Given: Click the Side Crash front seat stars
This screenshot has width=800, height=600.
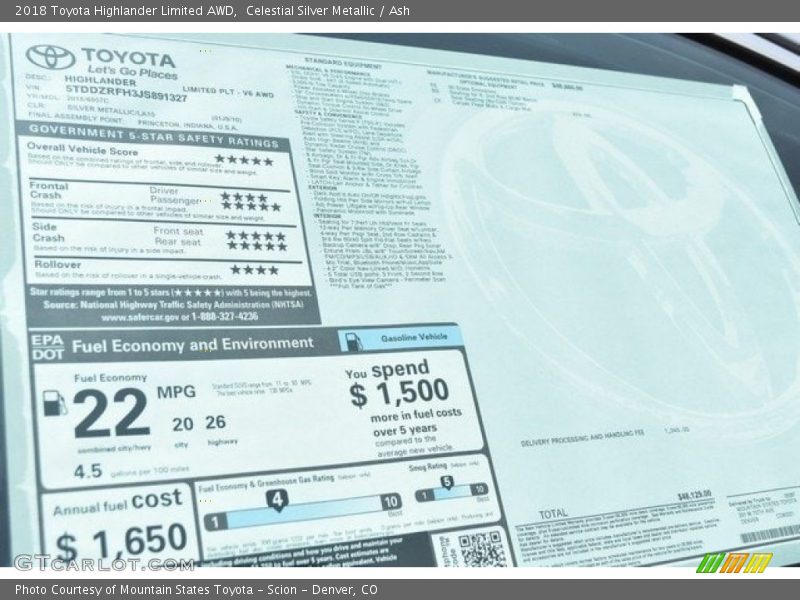Looking at the screenshot, I should pos(255,236).
